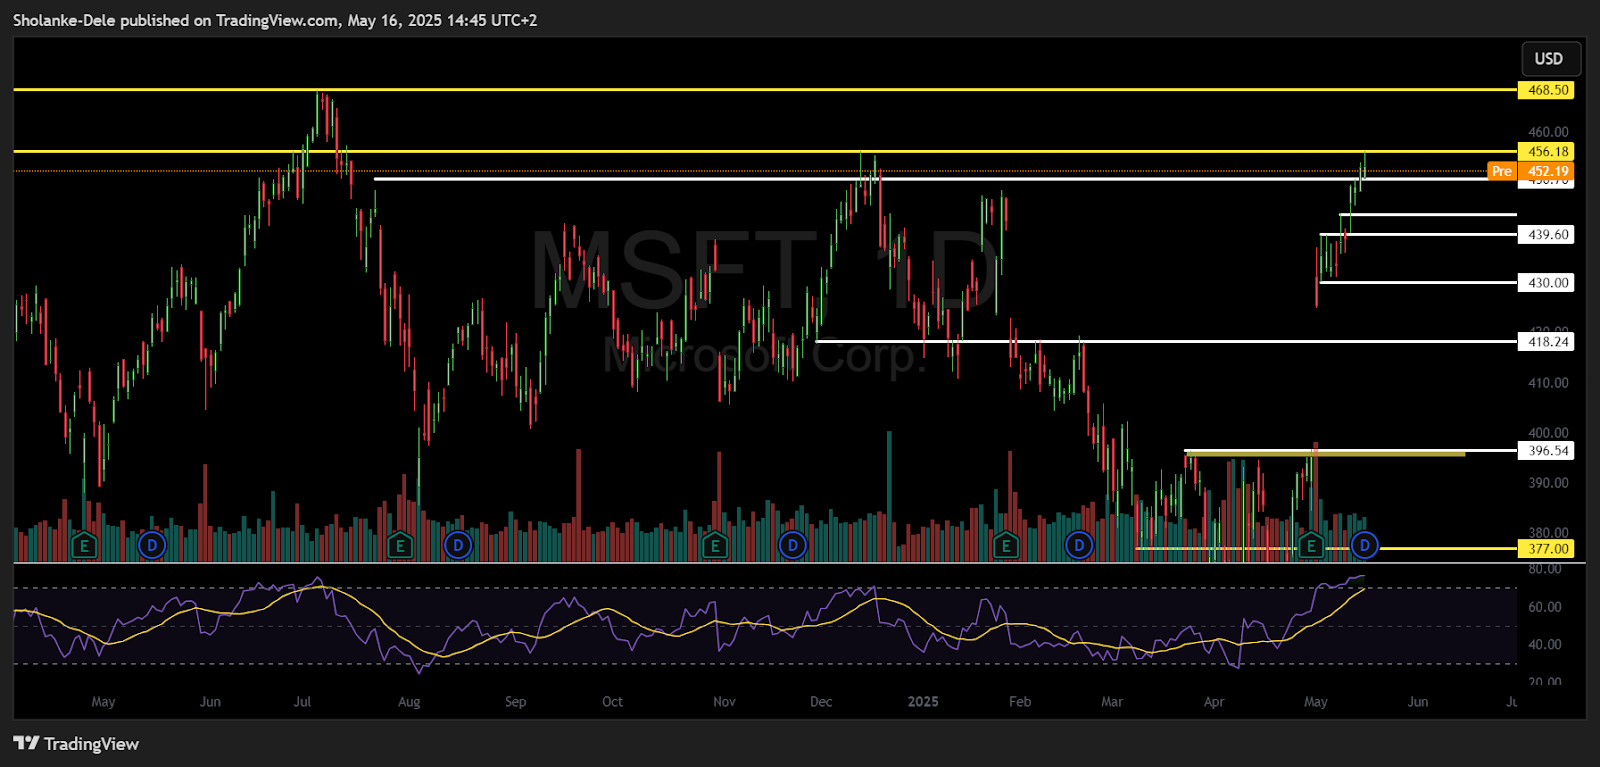Click the last dividend D marker, mid-May 2025
This screenshot has height=767, width=1600.
click(x=1365, y=546)
